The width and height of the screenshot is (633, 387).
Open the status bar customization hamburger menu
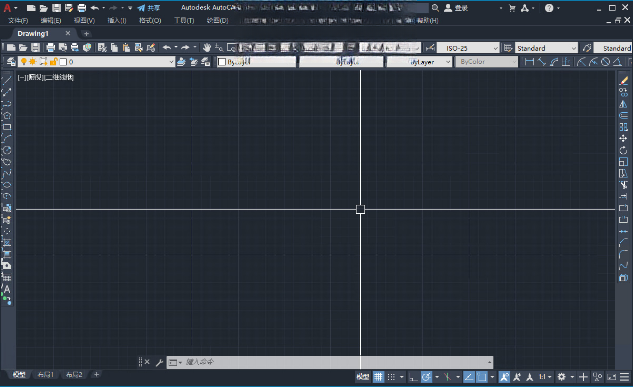click(x=625, y=377)
